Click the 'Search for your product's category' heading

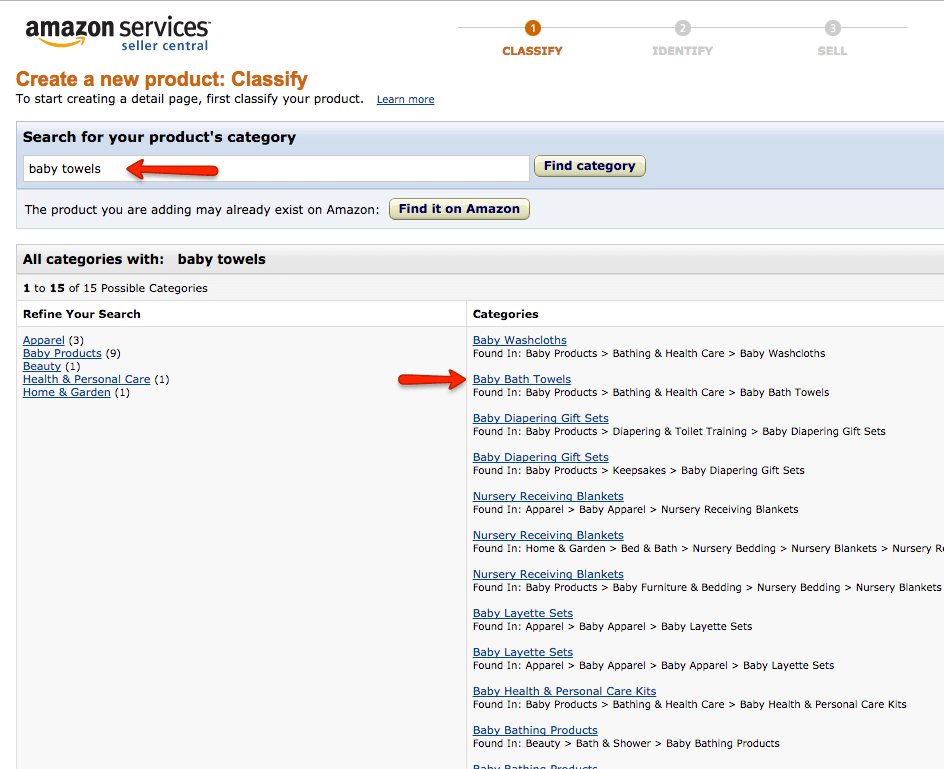[x=160, y=137]
